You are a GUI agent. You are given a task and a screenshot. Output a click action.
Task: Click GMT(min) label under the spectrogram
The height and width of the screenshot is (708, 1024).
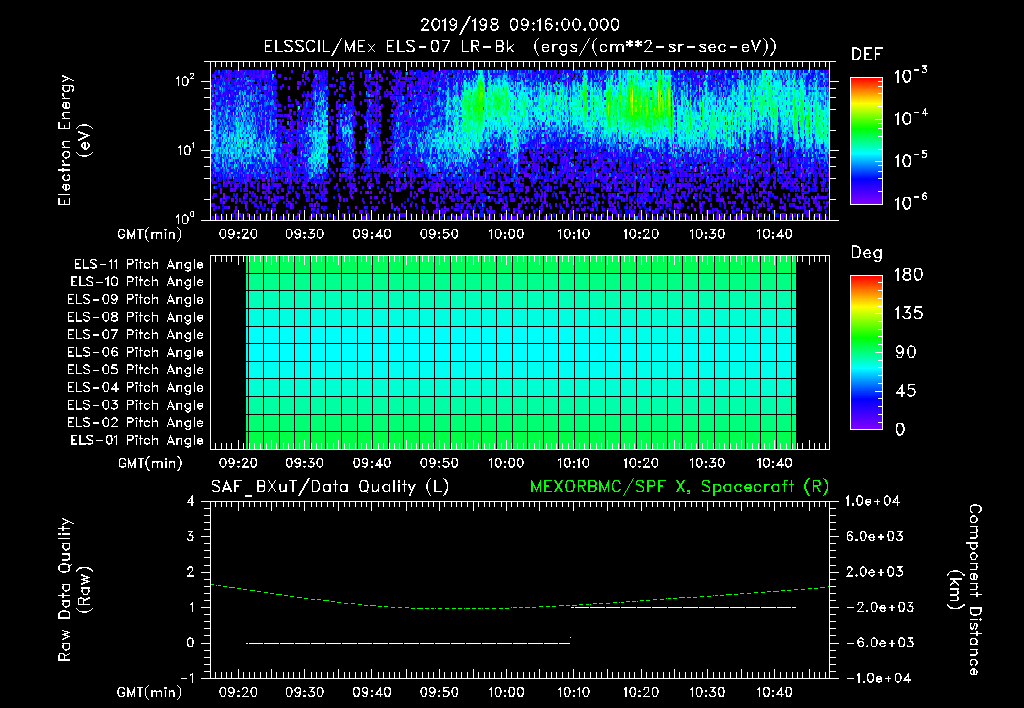[150, 234]
